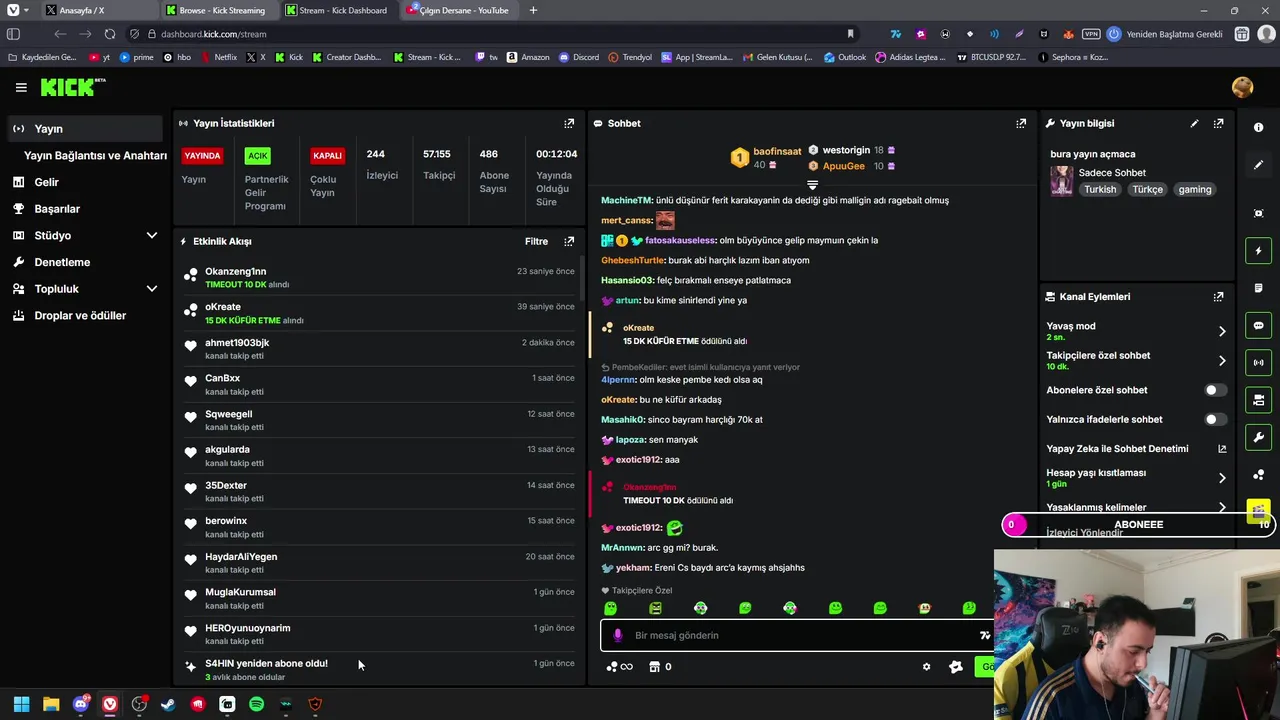
Task: Open the Filtre dropdown in activity feed
Action: tap(536, 241)
